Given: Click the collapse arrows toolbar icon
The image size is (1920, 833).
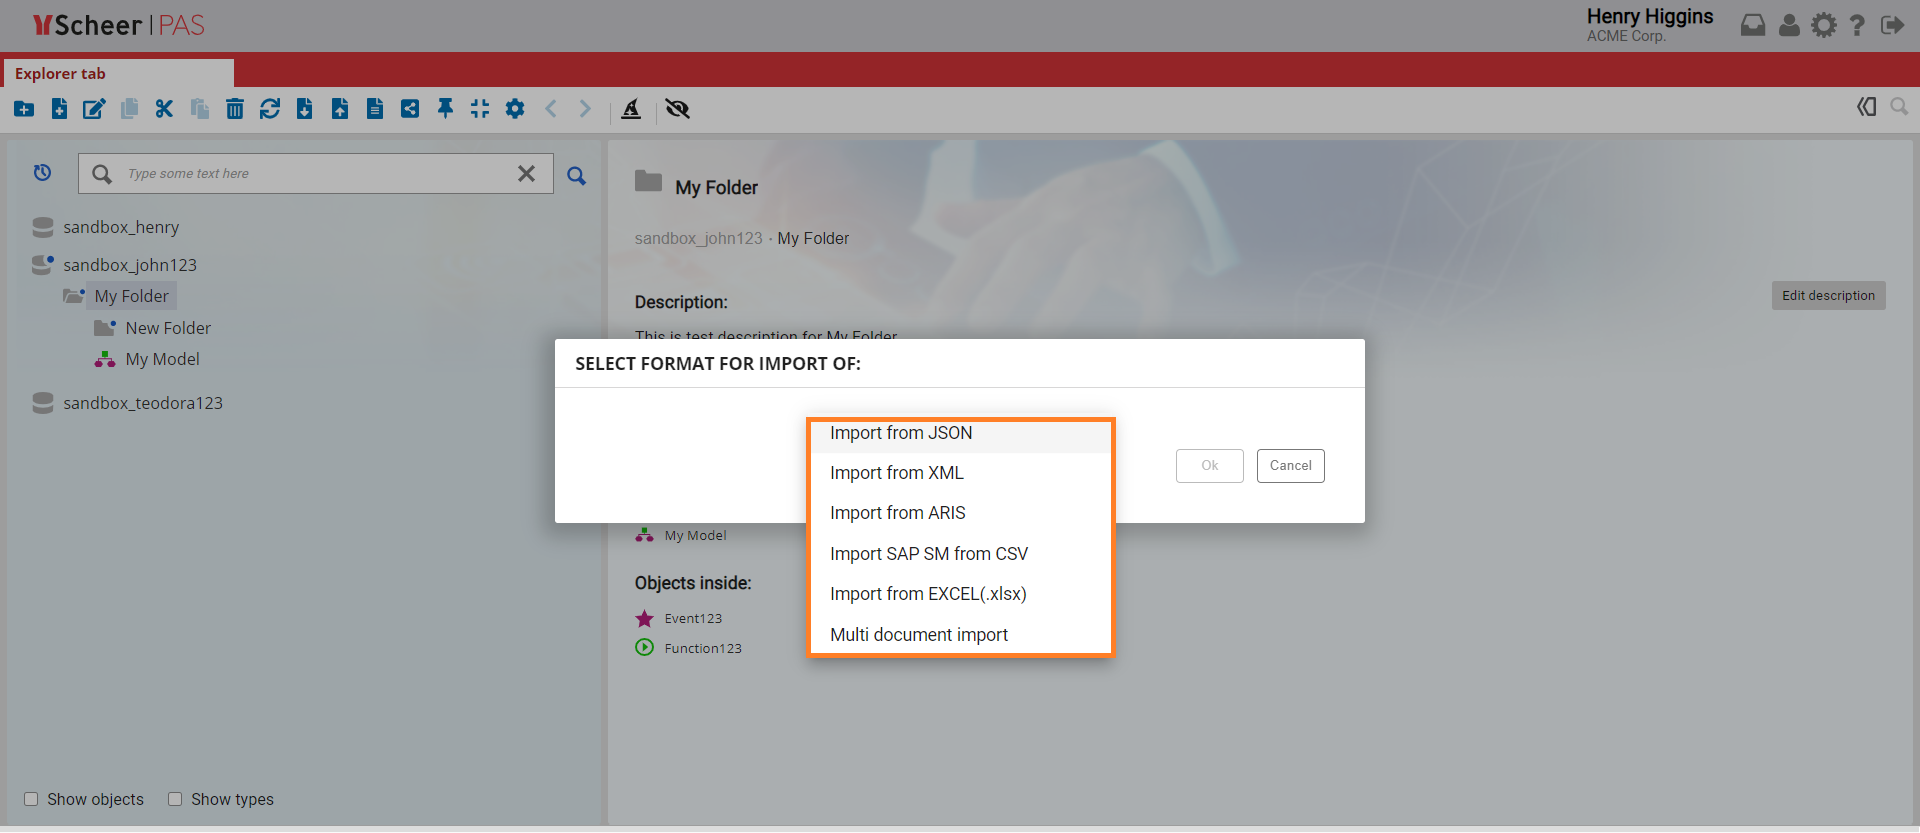Looking at the screenshot, I should [x=480, y=109].
